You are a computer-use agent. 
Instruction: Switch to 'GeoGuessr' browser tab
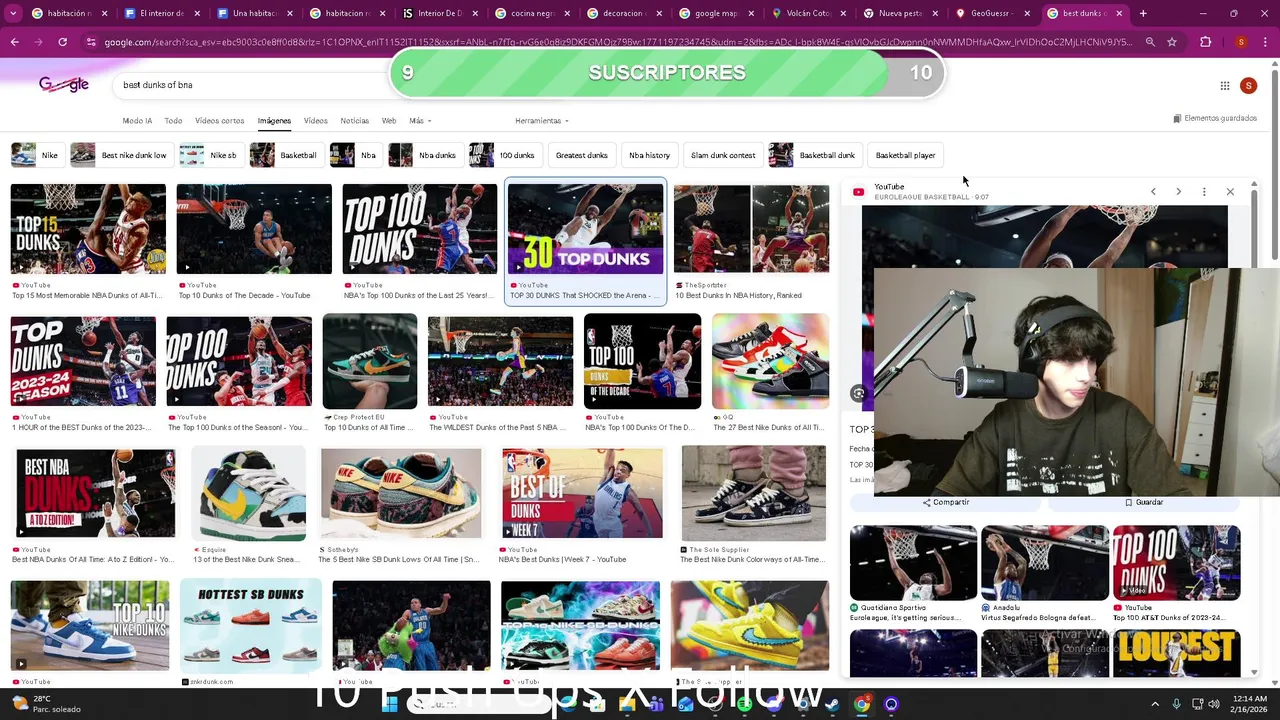coord(990,13)
